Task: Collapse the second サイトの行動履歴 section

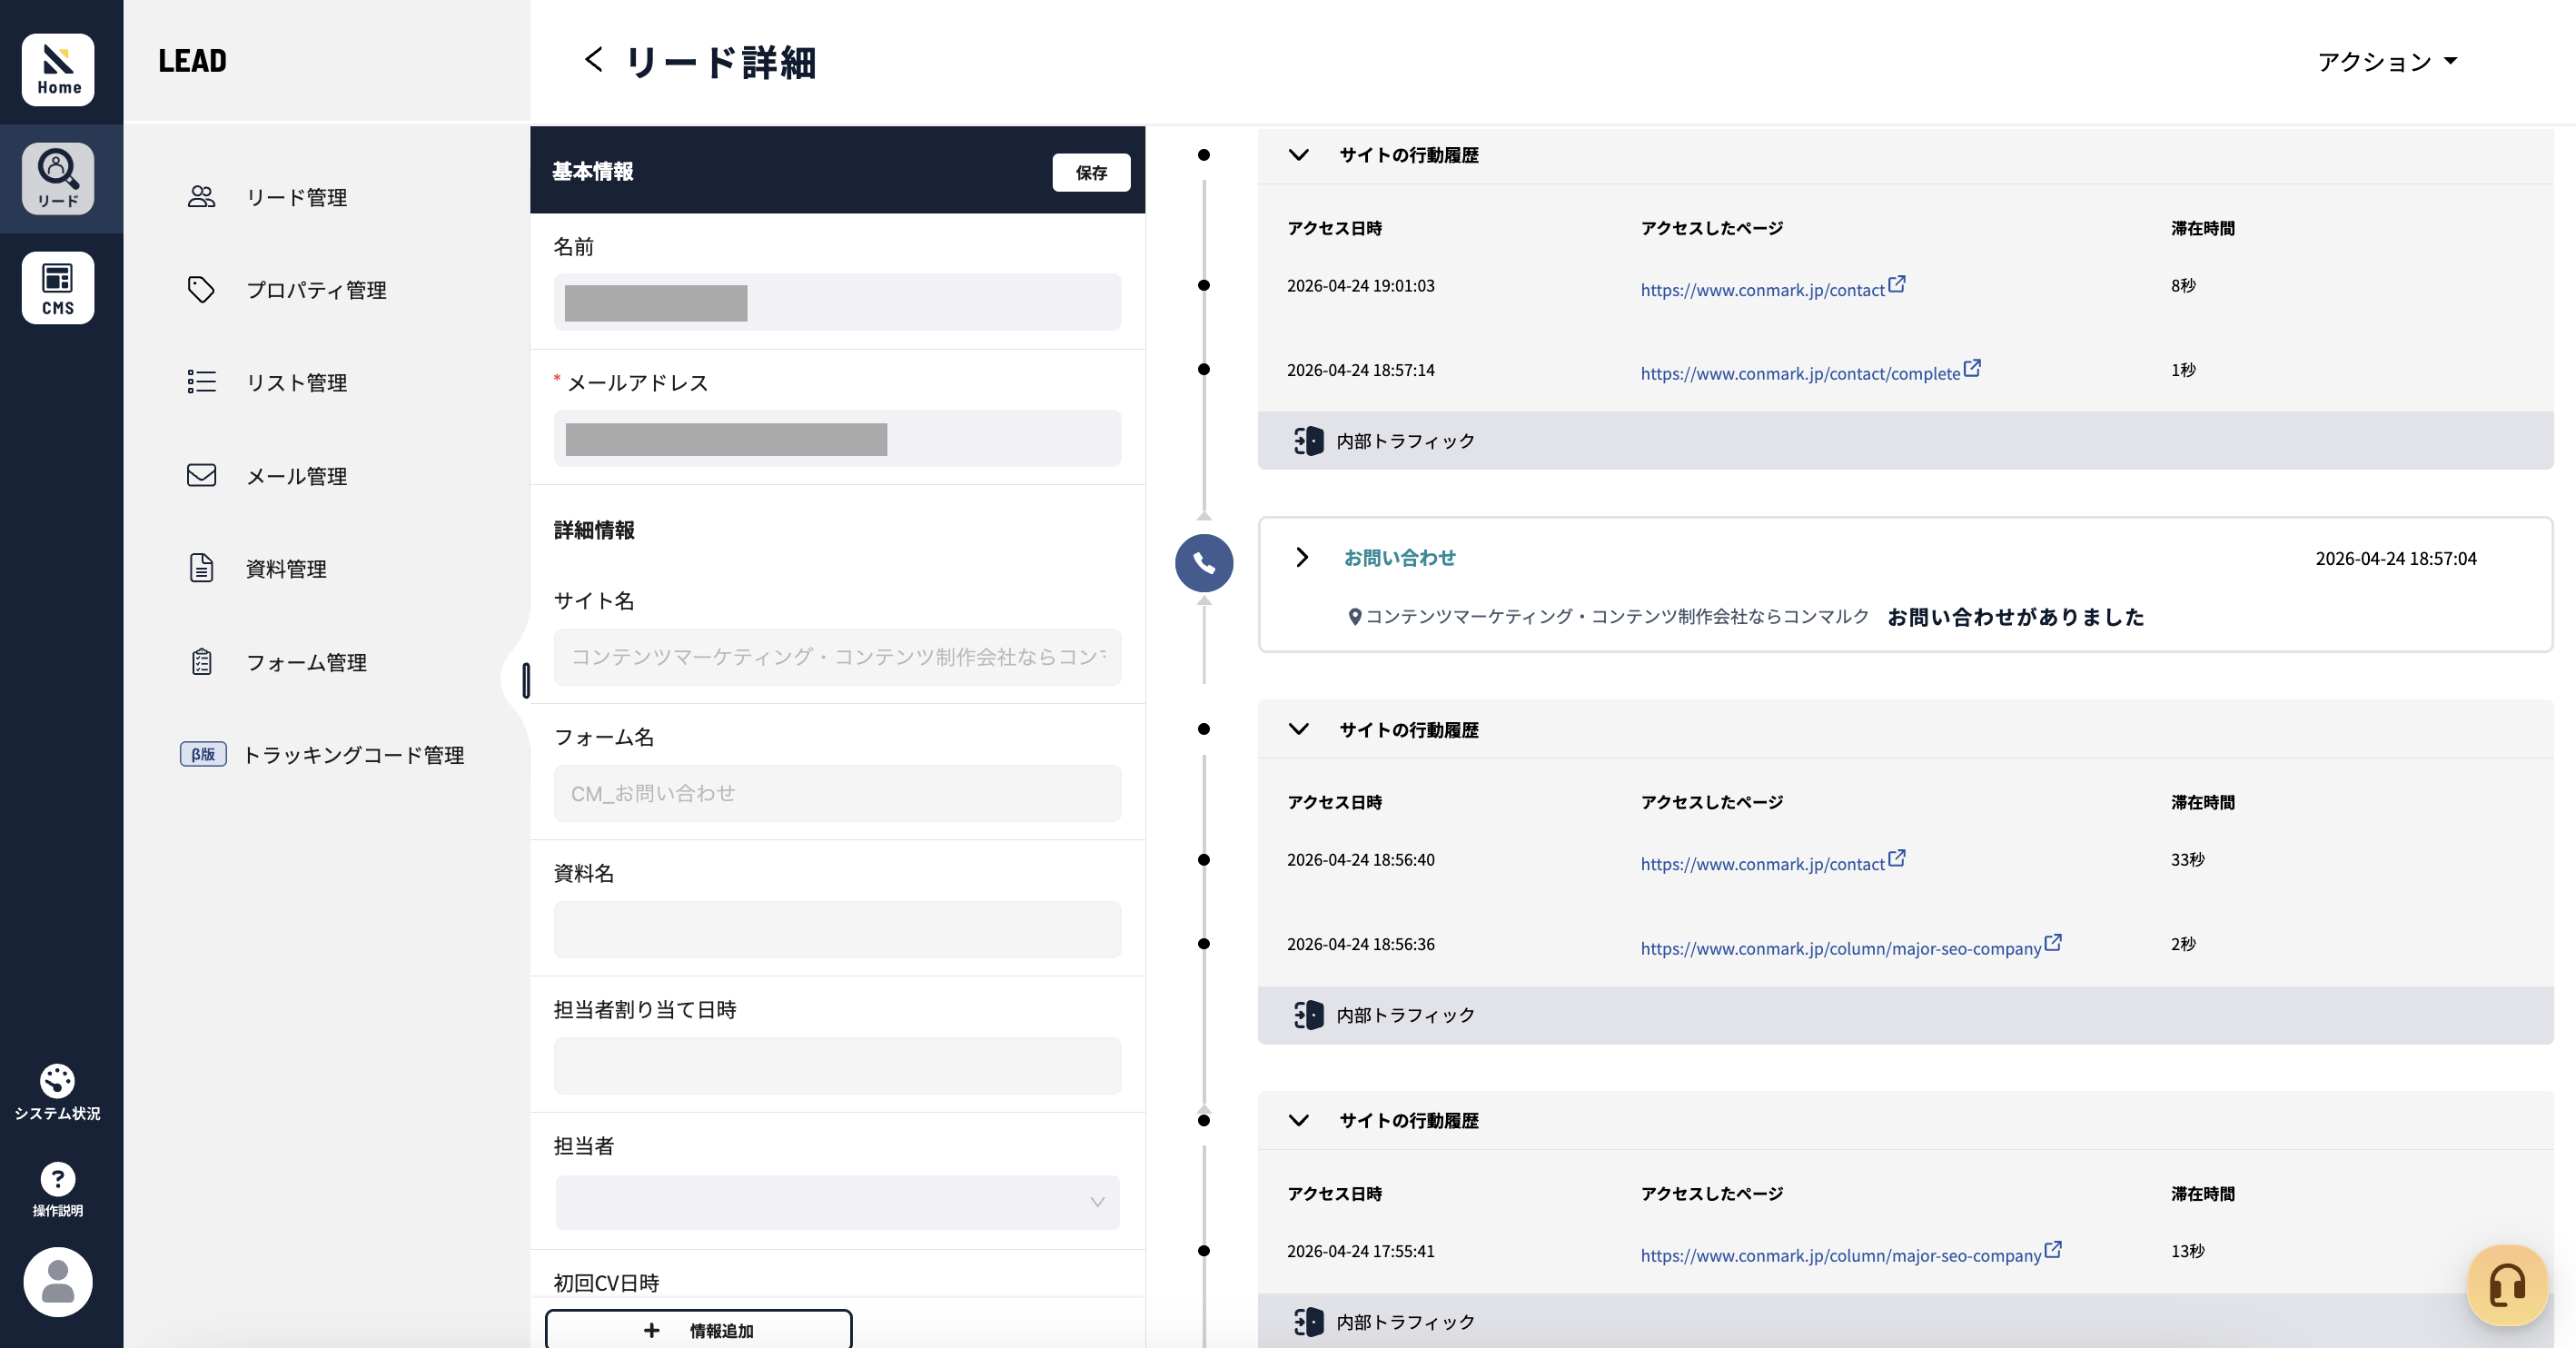Action: coord(1298,729)
